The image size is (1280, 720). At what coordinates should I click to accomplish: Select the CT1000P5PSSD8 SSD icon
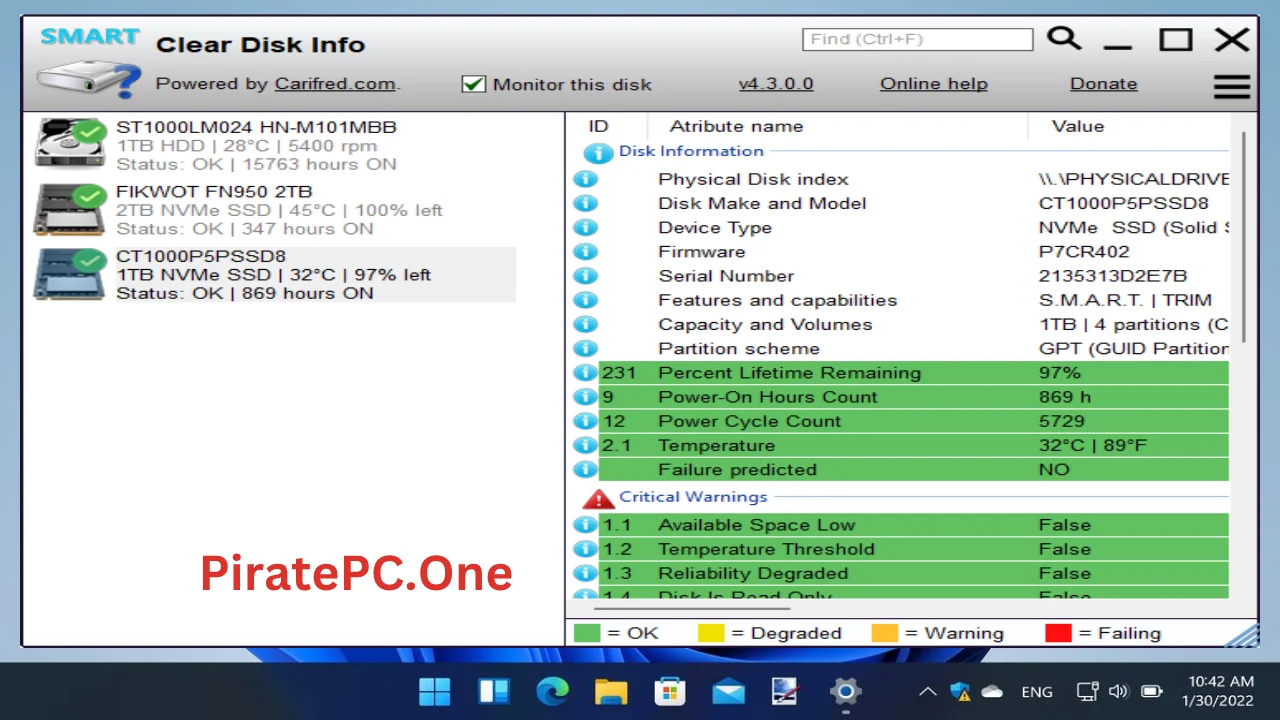point(70,273)
